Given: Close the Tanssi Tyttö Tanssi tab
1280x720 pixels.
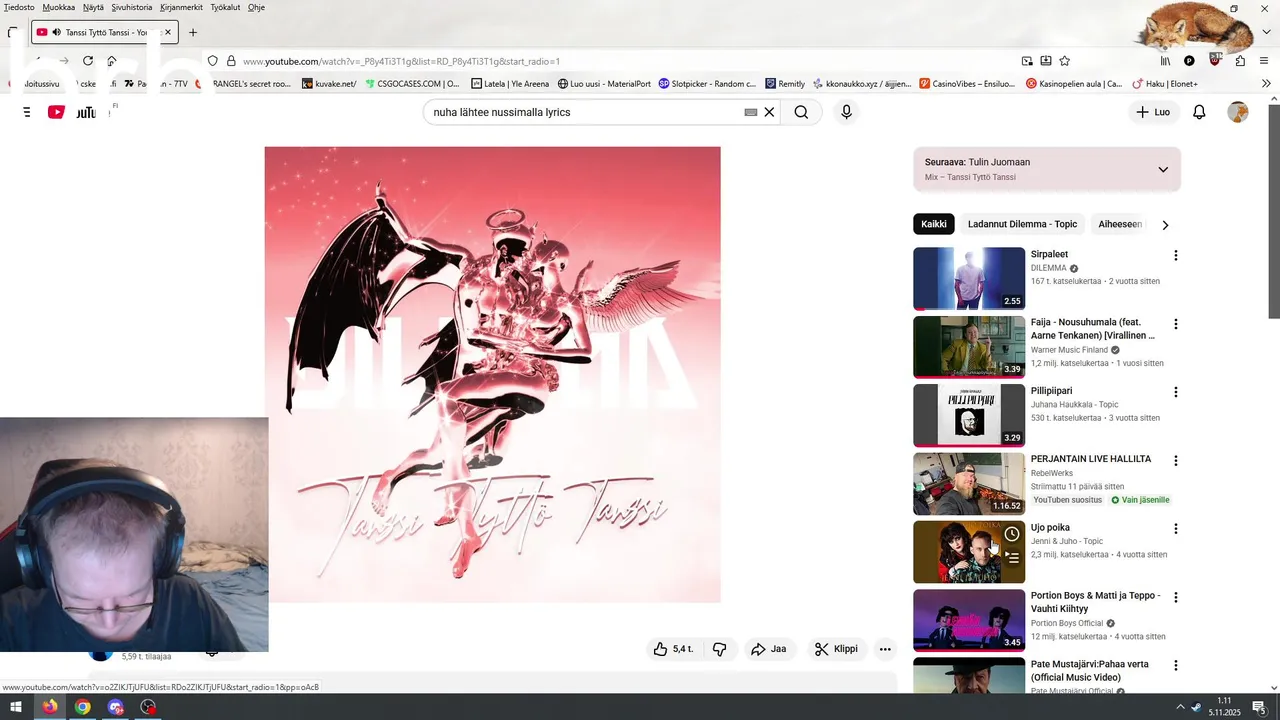Looking at the screenshot, I should click(x=168, y=32).
